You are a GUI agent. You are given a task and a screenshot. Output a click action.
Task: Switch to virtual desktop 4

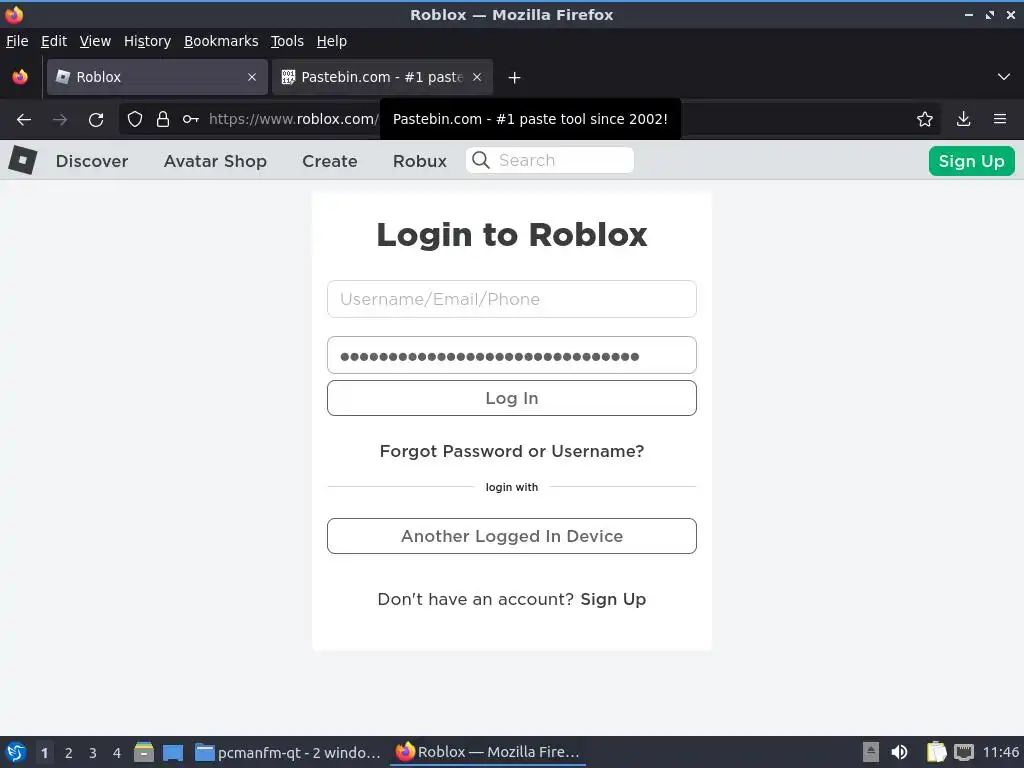click(117, 753)
